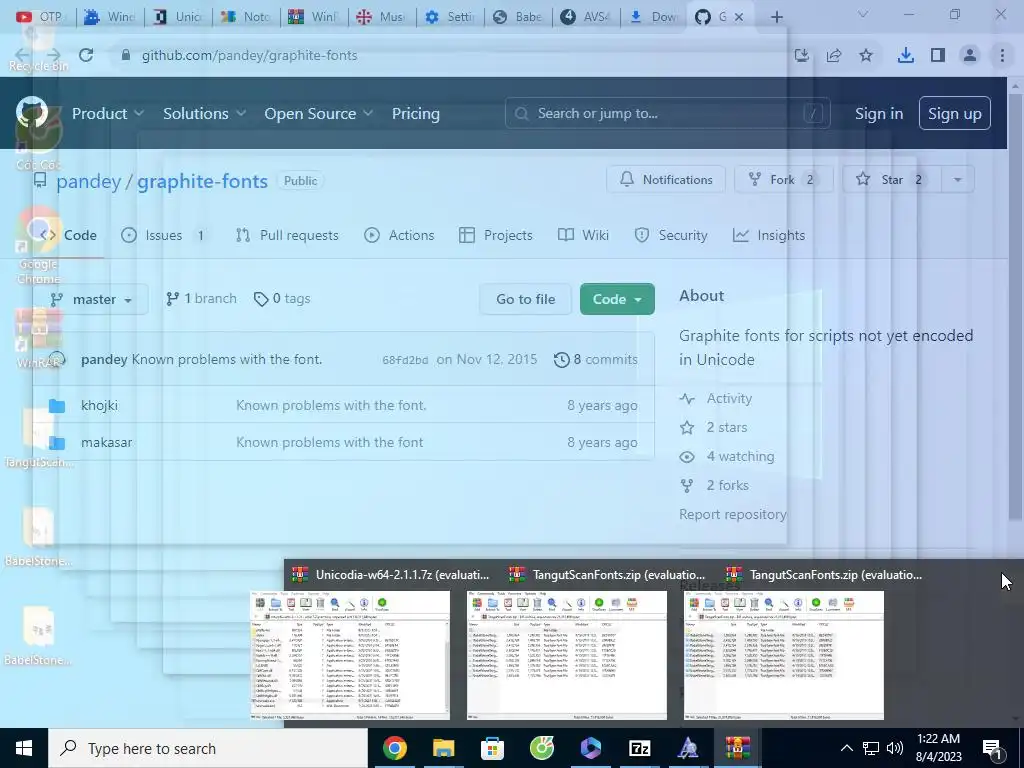Open the Projects tab
Screen dimensions: 1024x768
point(496,235)
